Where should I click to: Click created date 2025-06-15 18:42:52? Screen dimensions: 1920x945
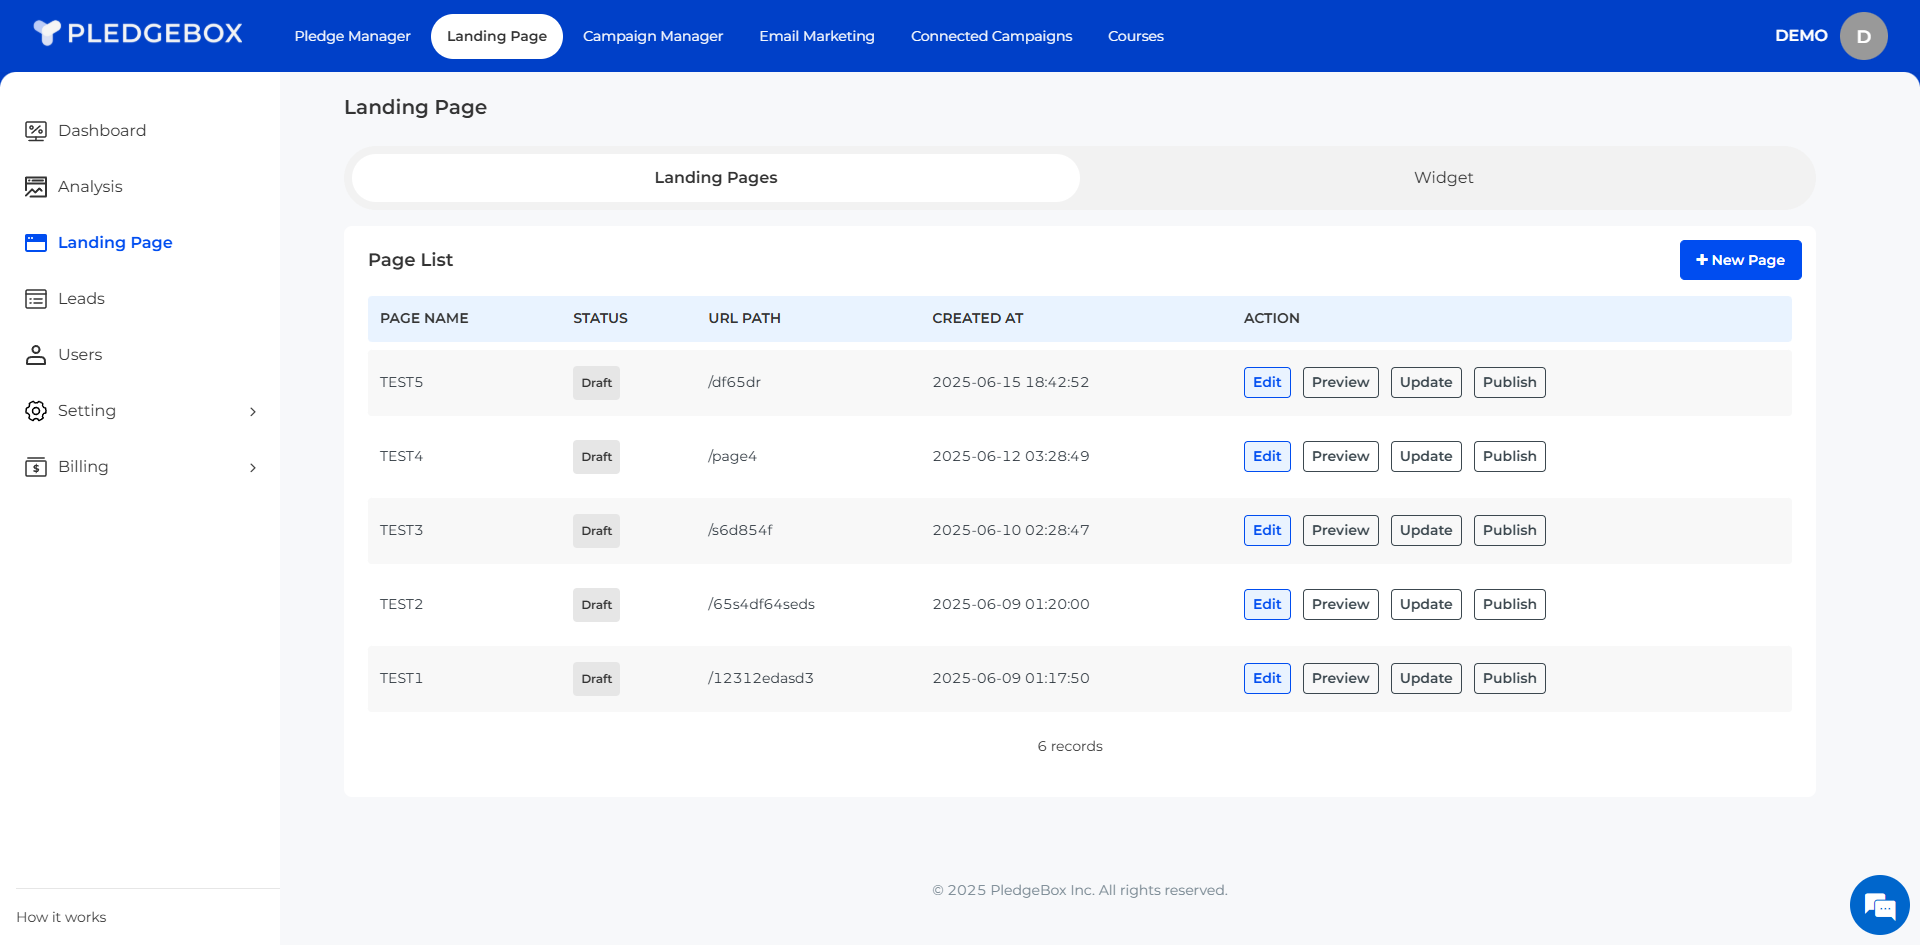tap(1011, 382)
